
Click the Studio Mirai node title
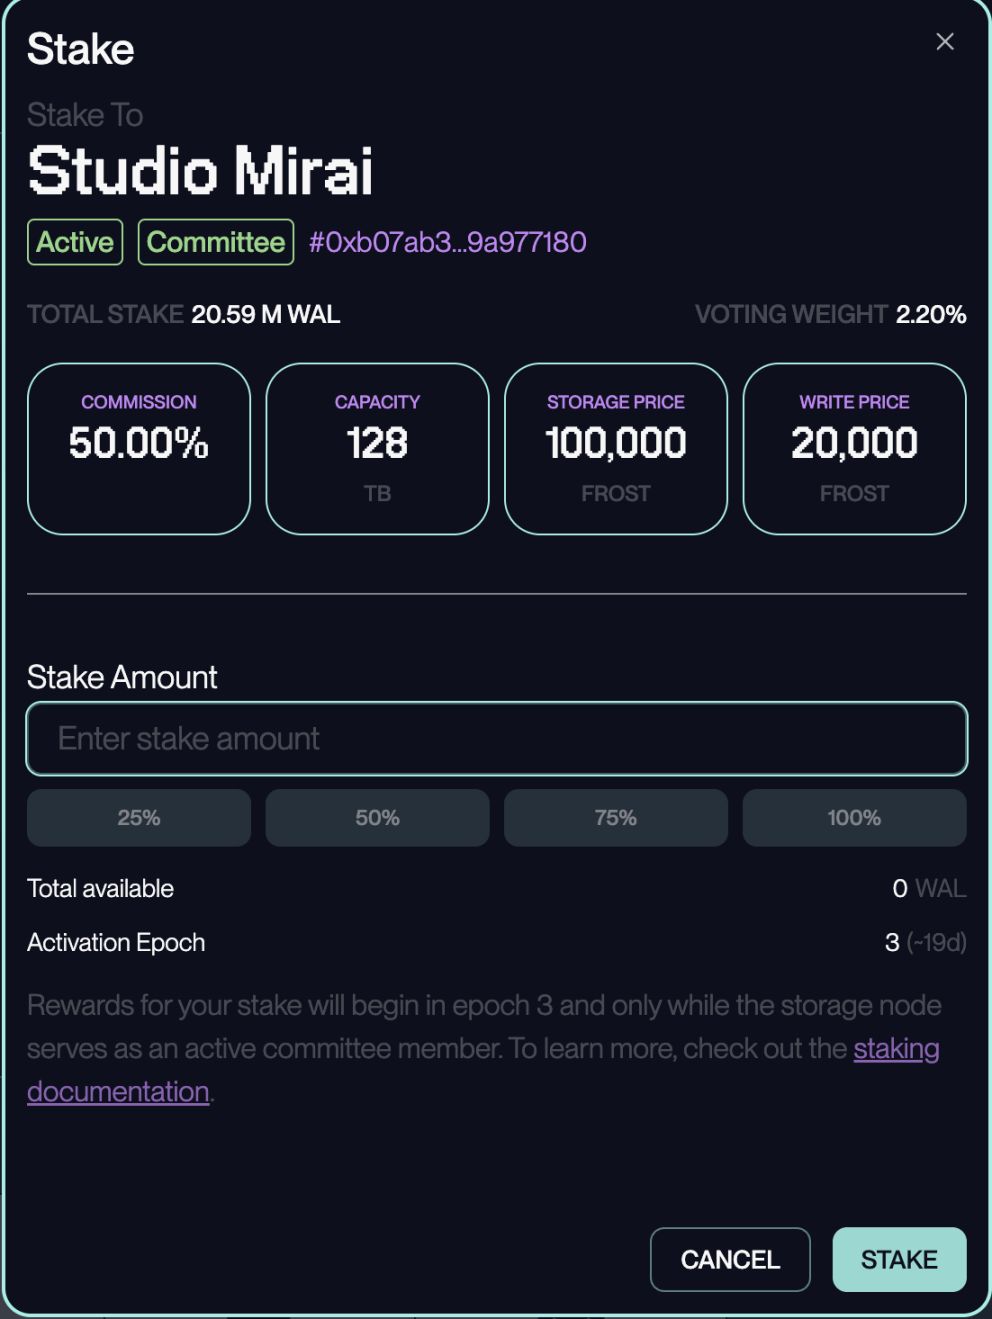click(x=200, y=170)
